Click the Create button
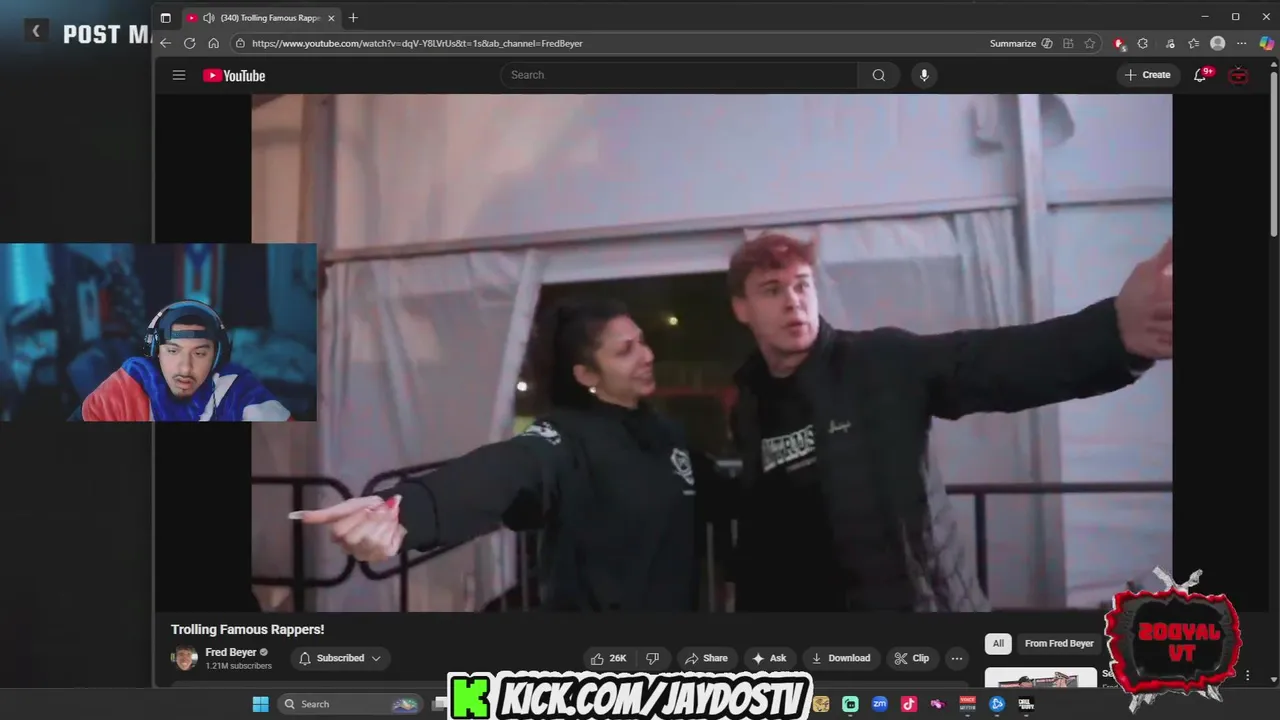Image resolution: width=1280 pixels, height=720 pixels. [1147, 75]
